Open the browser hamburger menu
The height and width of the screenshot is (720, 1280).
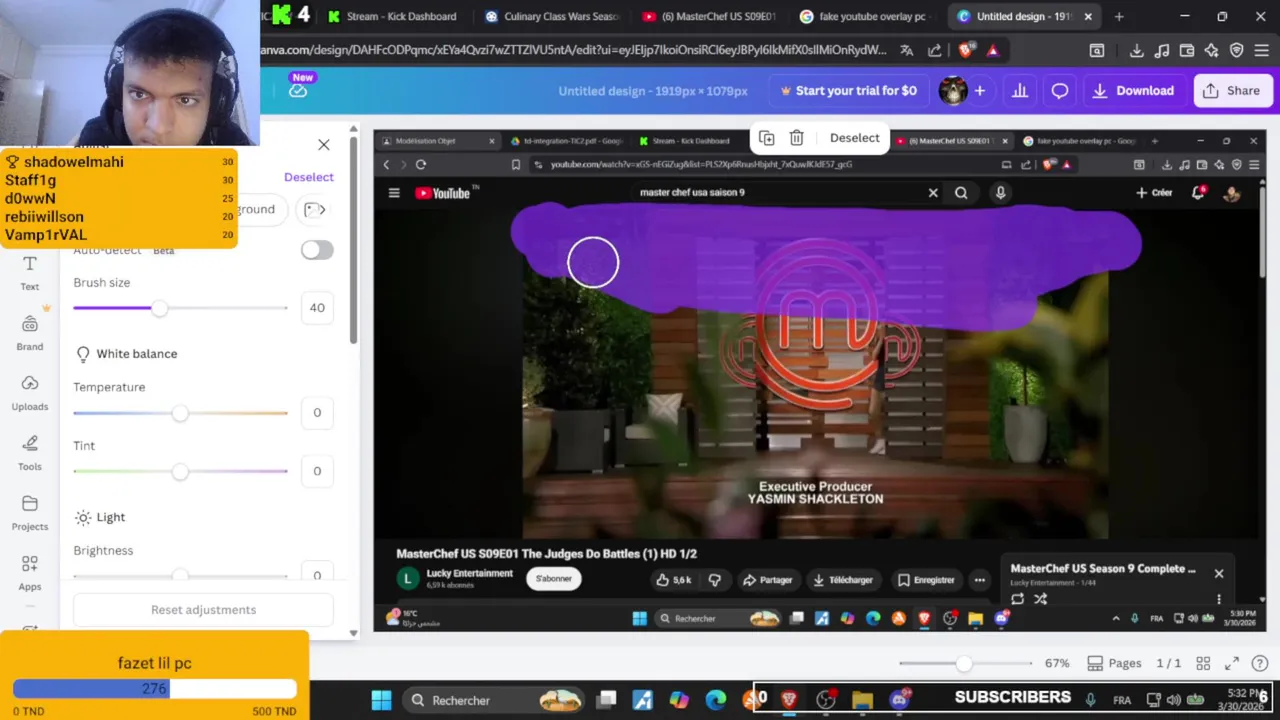1262,50
